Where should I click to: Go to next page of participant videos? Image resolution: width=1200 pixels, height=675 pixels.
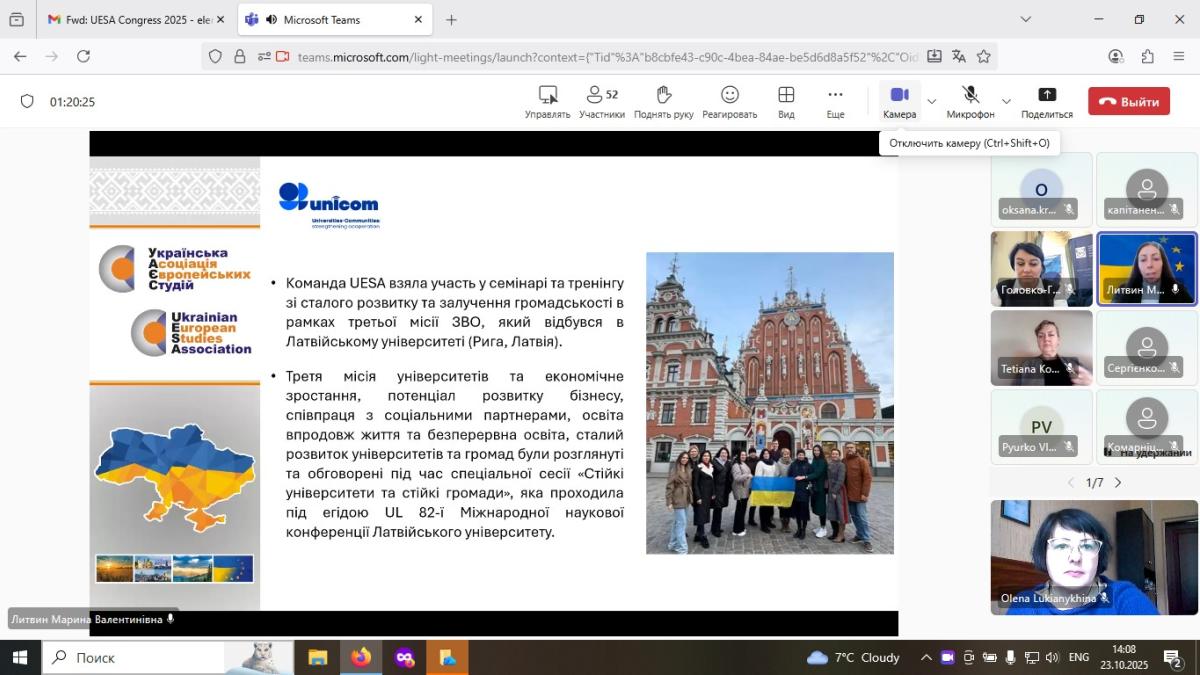pyautogui.click(x=1118, y=483)
